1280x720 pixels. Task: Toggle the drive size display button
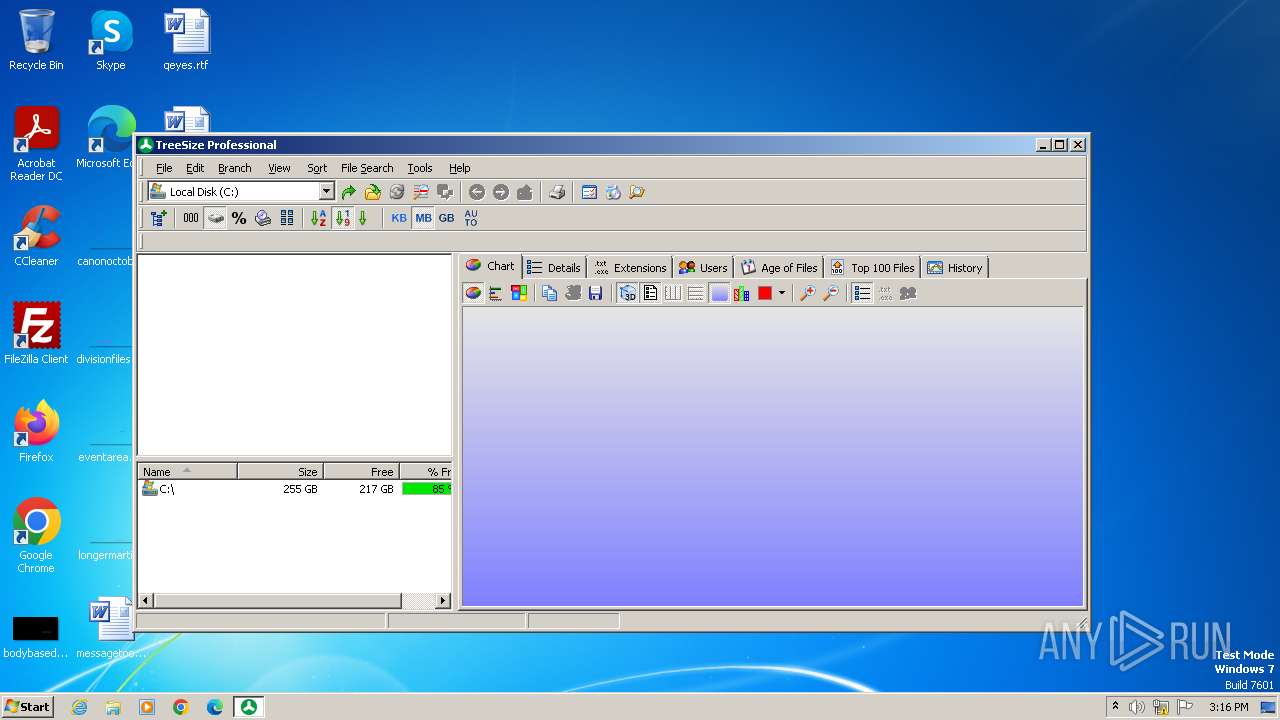215,218
